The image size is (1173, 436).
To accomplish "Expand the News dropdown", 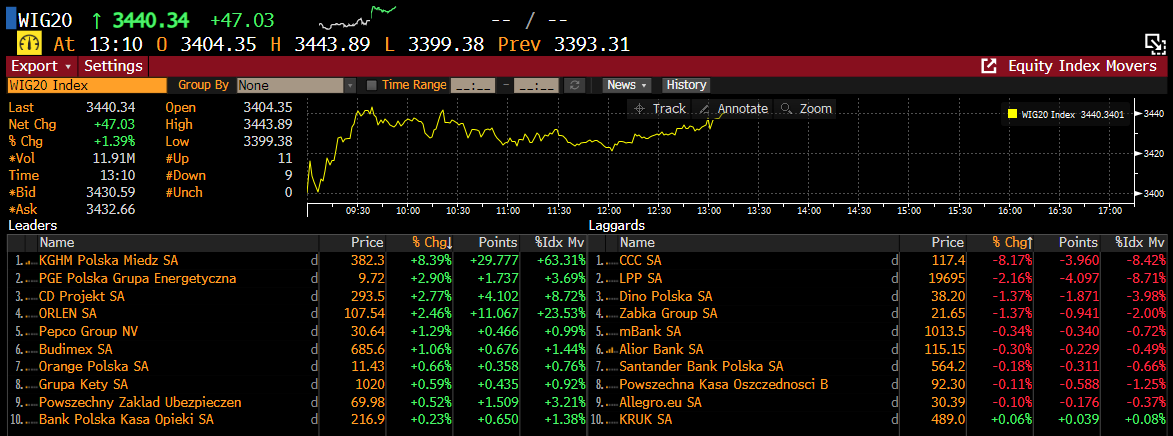I will click(x=627, y=85).
